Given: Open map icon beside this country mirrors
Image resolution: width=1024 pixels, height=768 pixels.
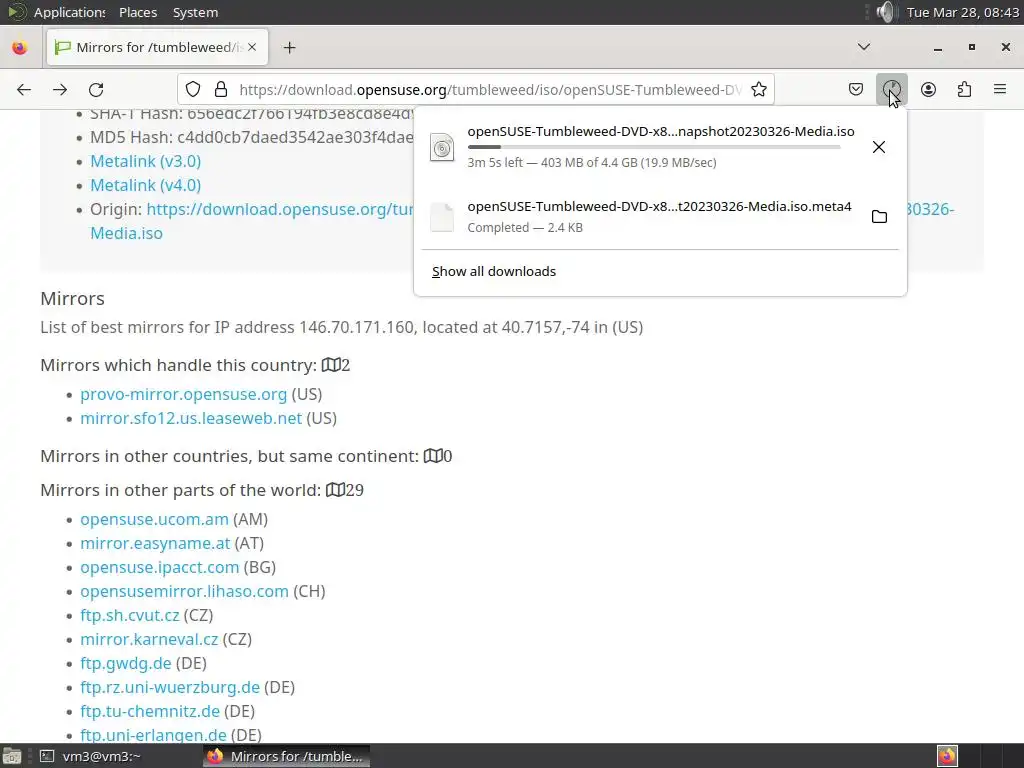Looking at the screenshot, I should tap(331, 365).
